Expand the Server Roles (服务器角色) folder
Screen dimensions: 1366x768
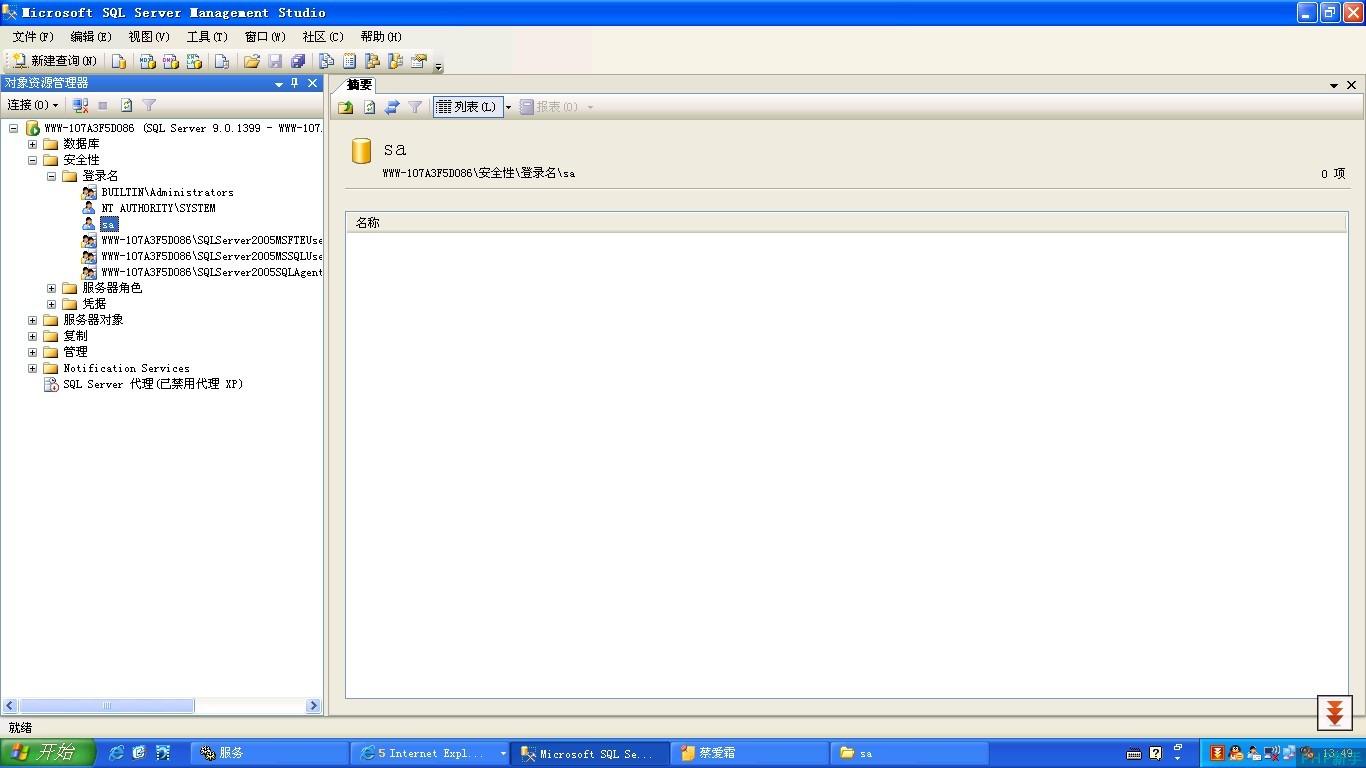pos(51,288)
